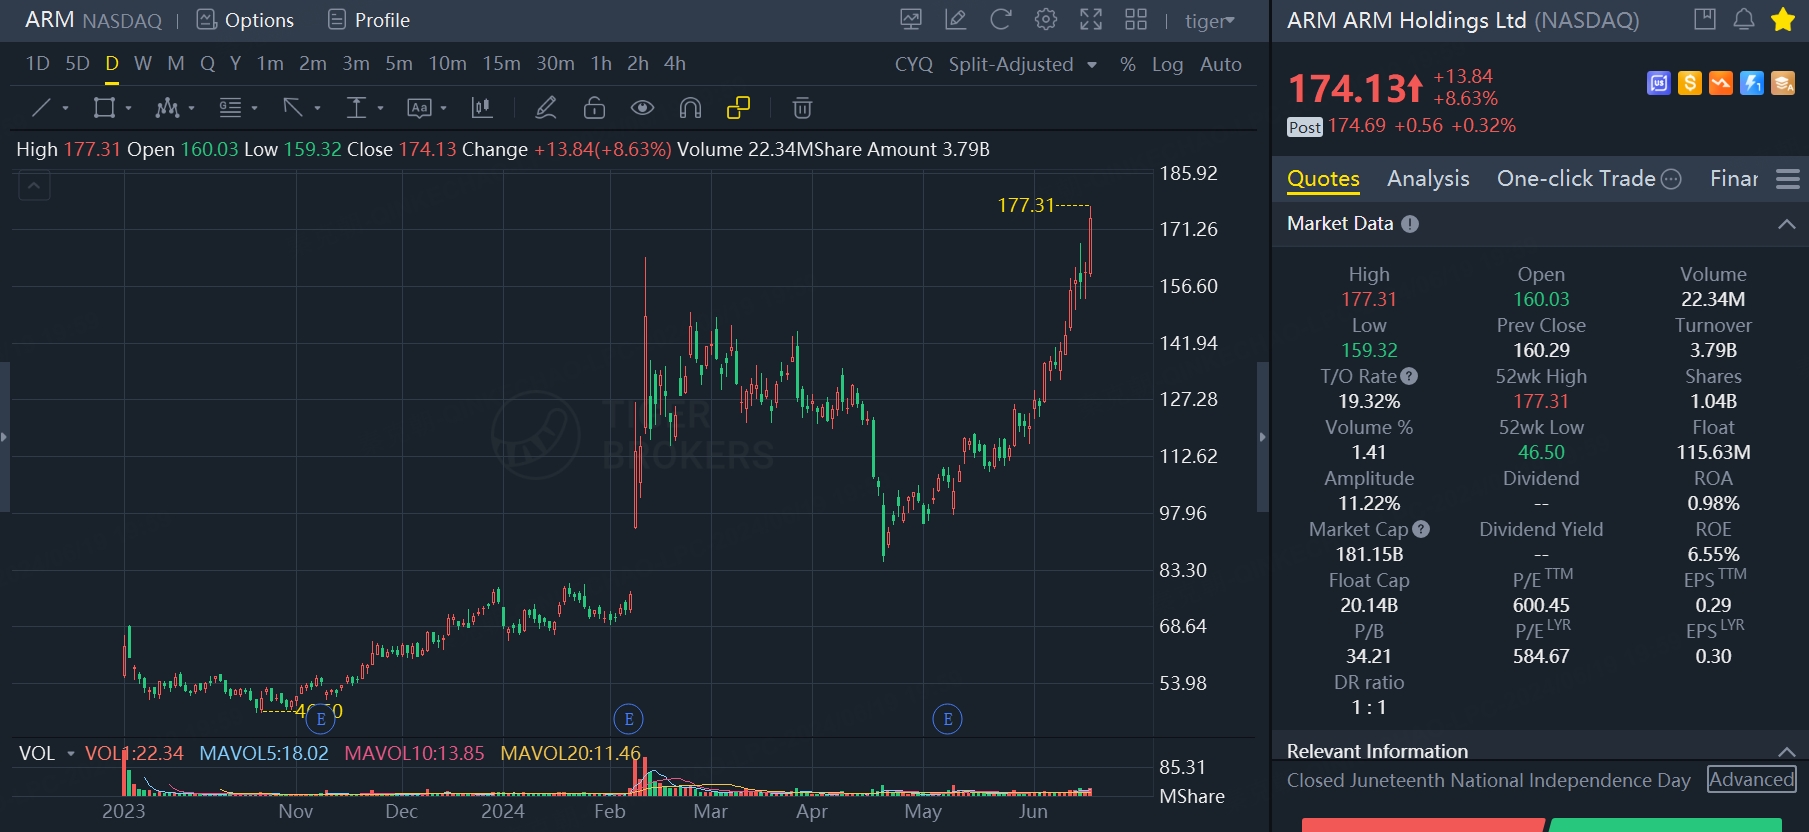This screenshot has height=832, width=1809.
Task: Select the price range measure tool
Action: [x=356, y=108]
